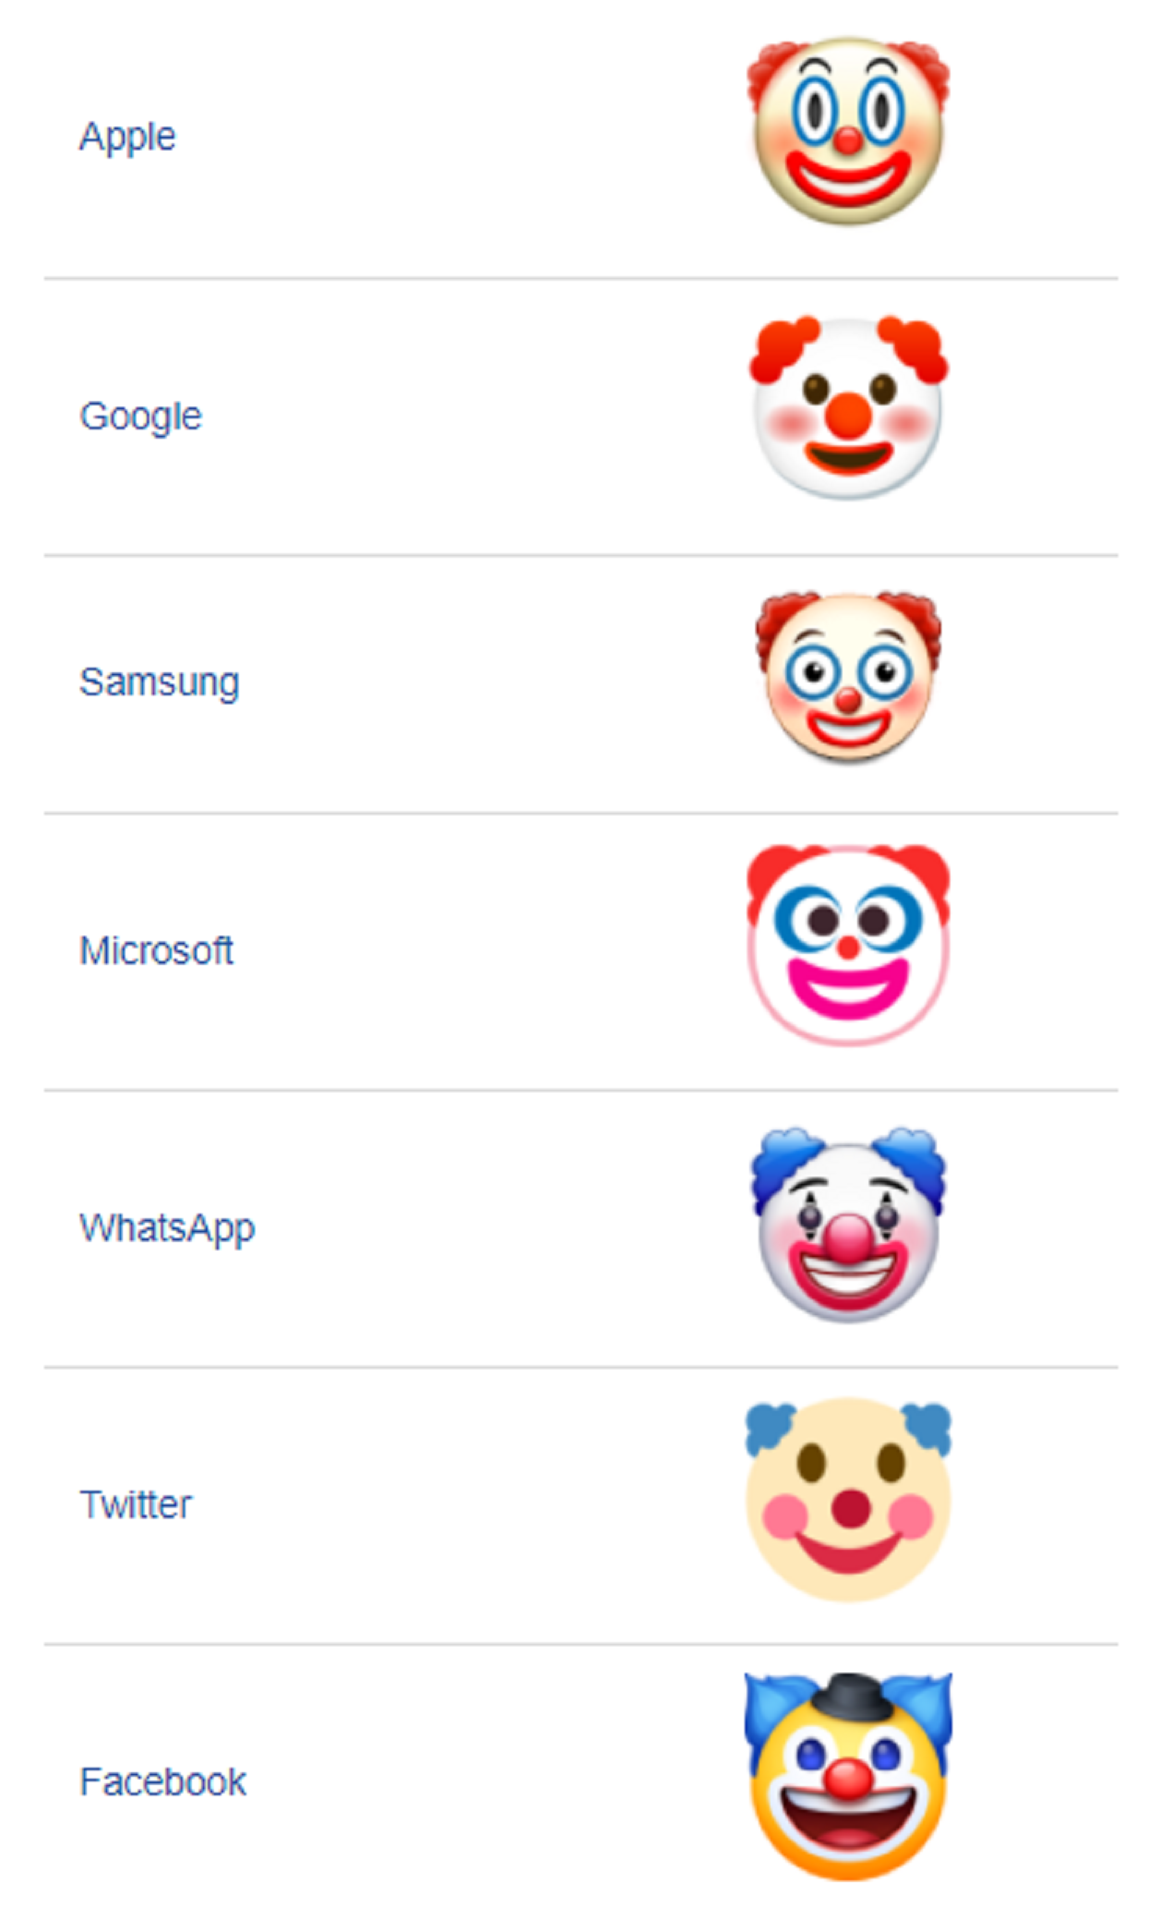
Task: Open the WhatsApp link
Action: click(167, 1228)
